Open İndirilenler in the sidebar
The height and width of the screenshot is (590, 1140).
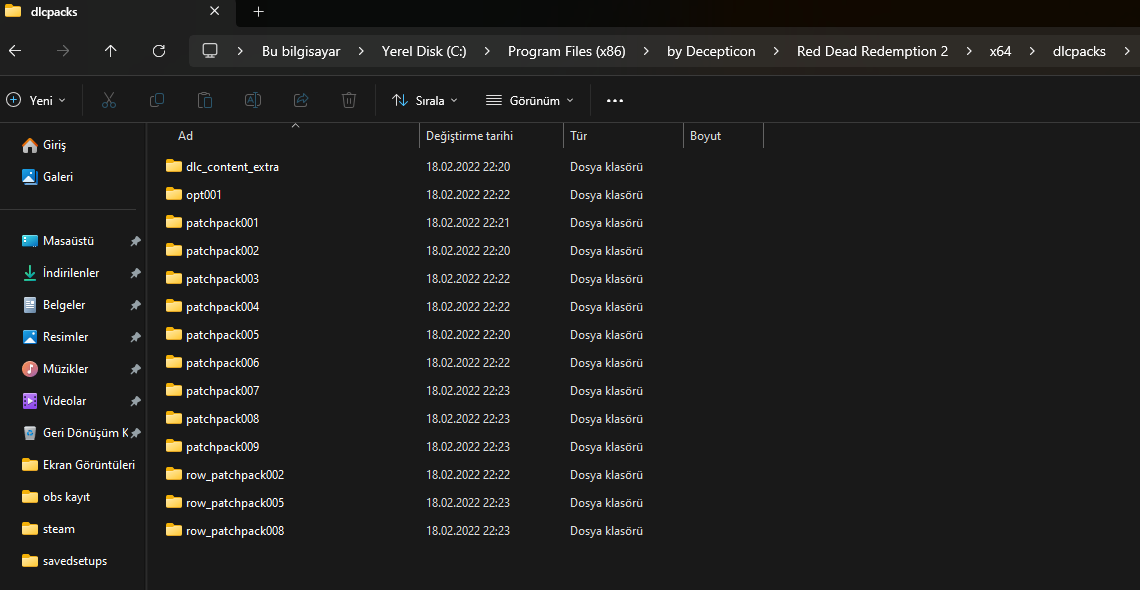point(71,273)
